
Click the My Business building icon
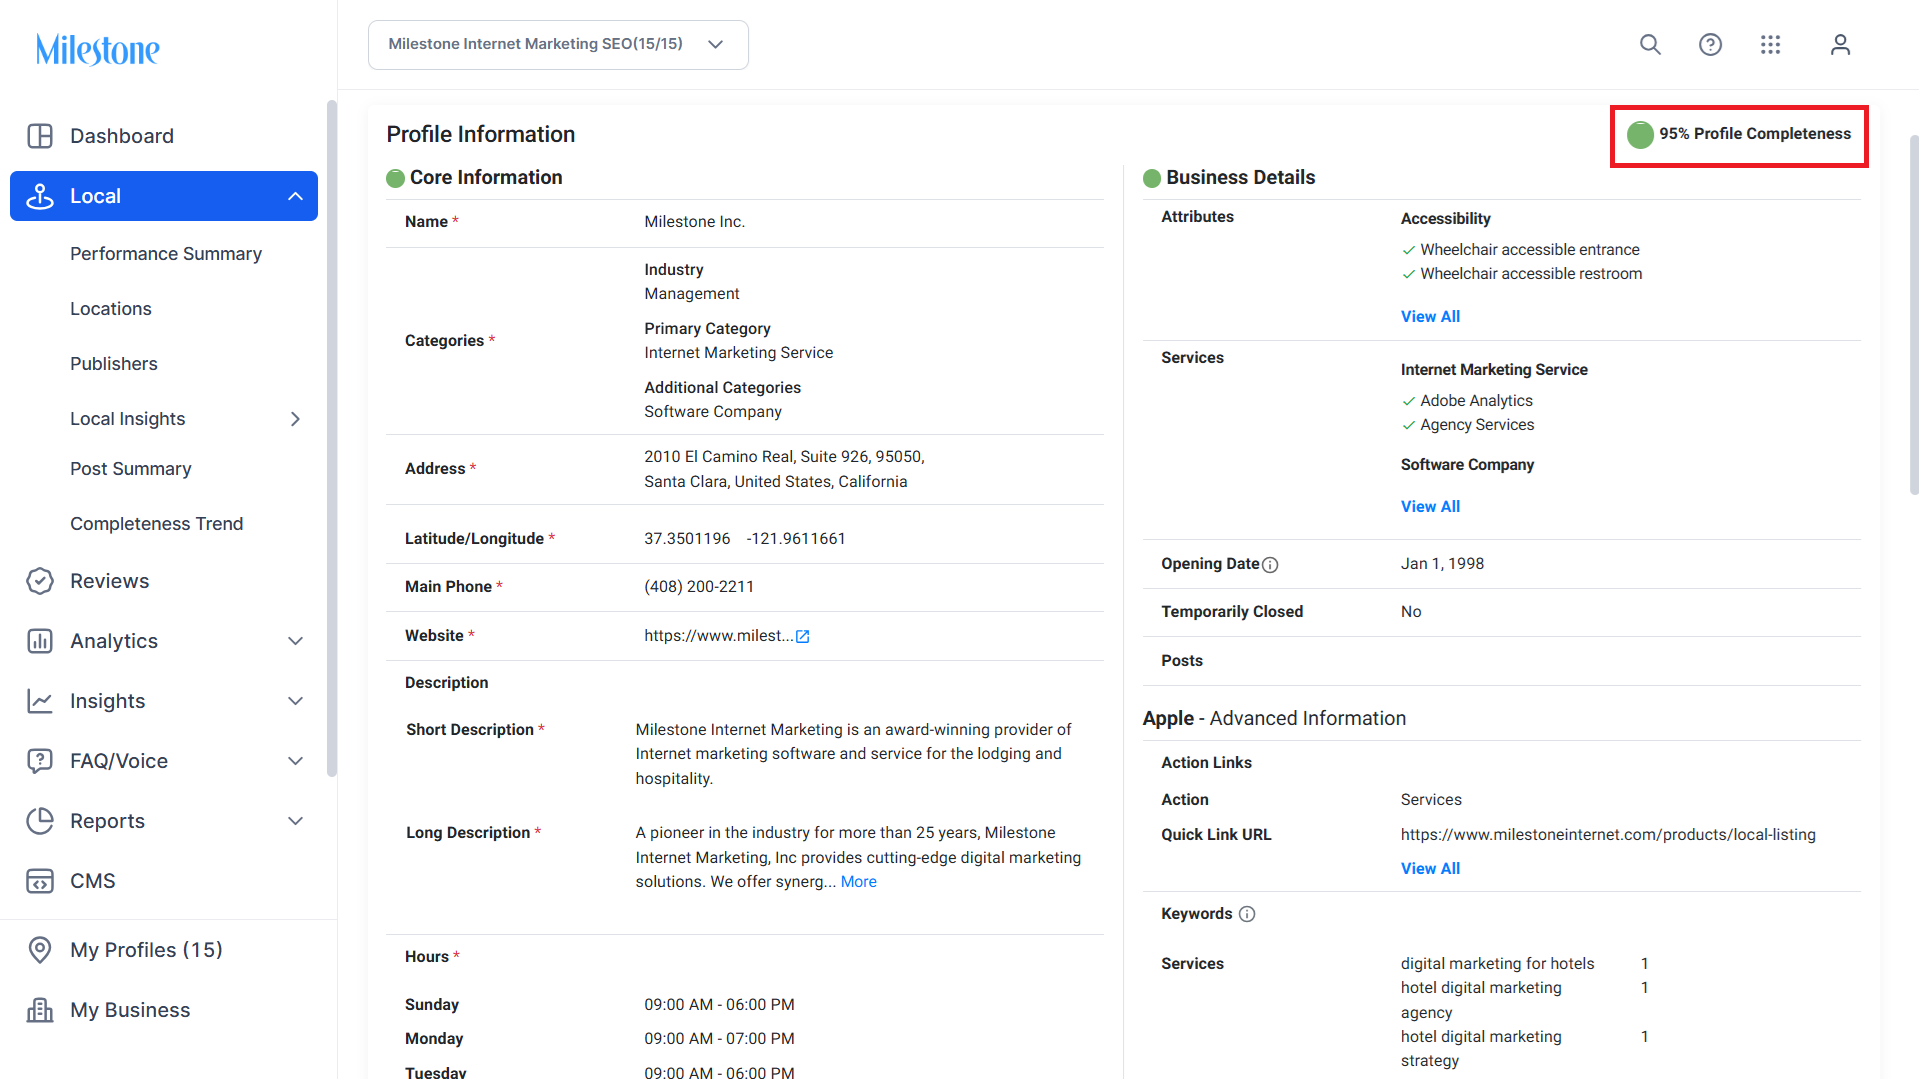point(40,1010)
